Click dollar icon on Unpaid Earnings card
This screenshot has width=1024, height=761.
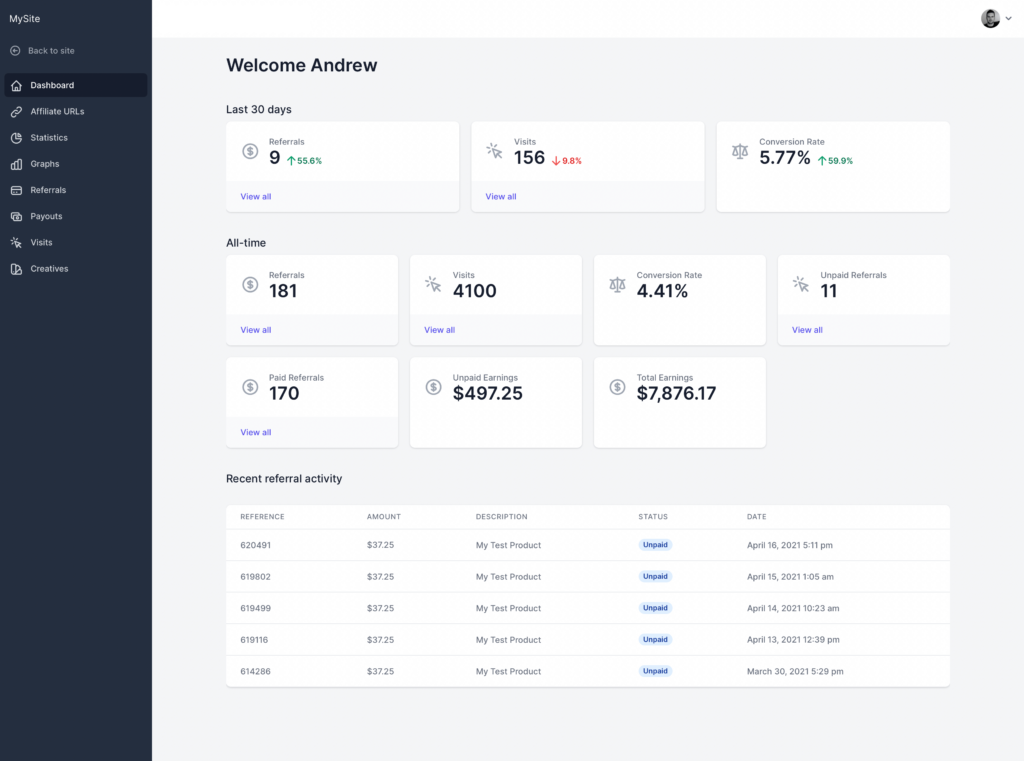(434, 387)
